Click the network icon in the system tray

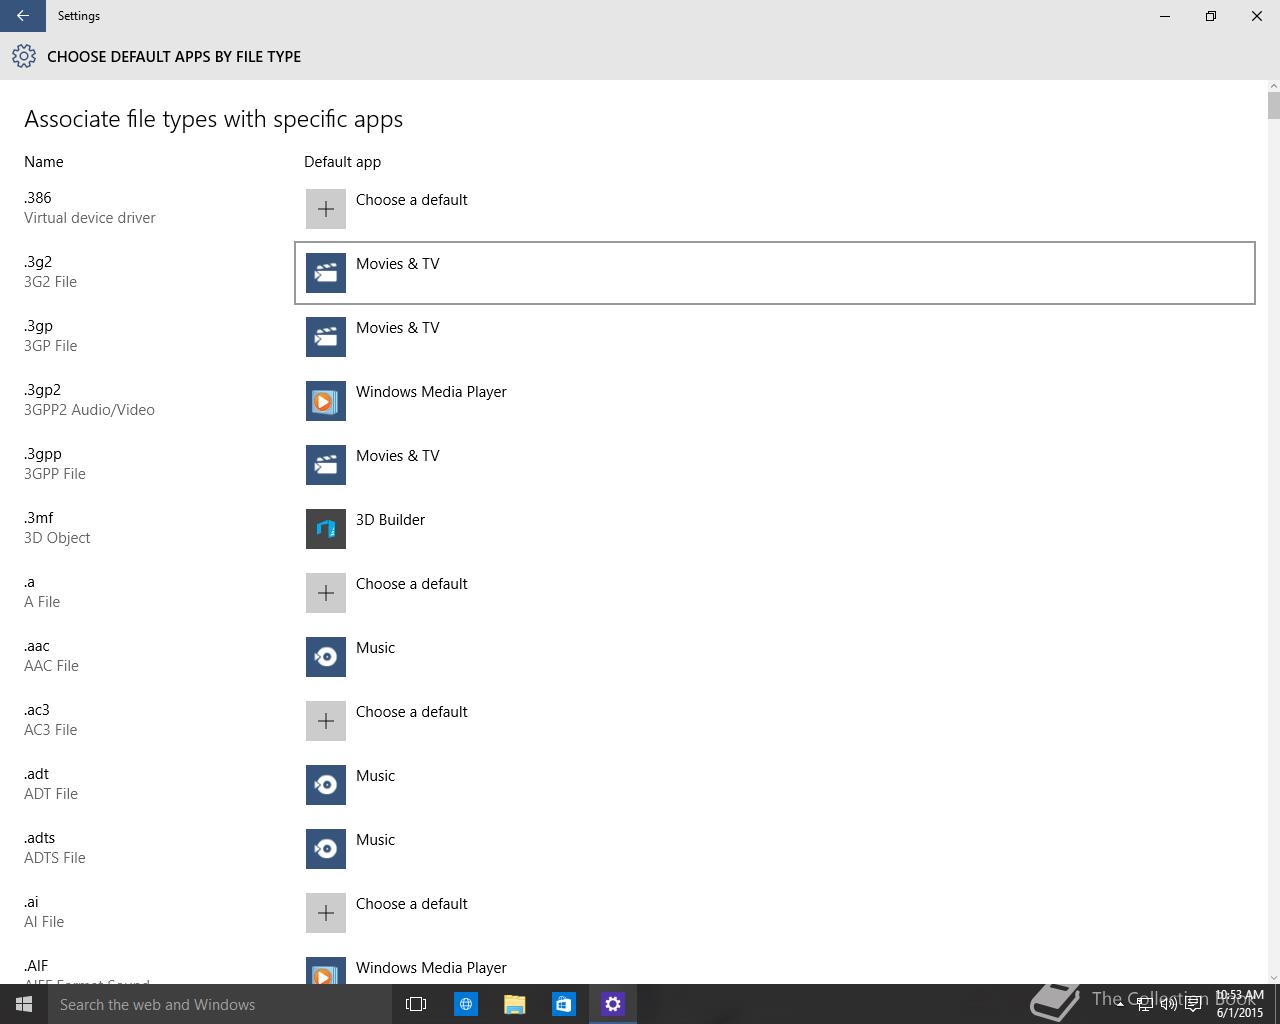(x=1144, y=1004)
